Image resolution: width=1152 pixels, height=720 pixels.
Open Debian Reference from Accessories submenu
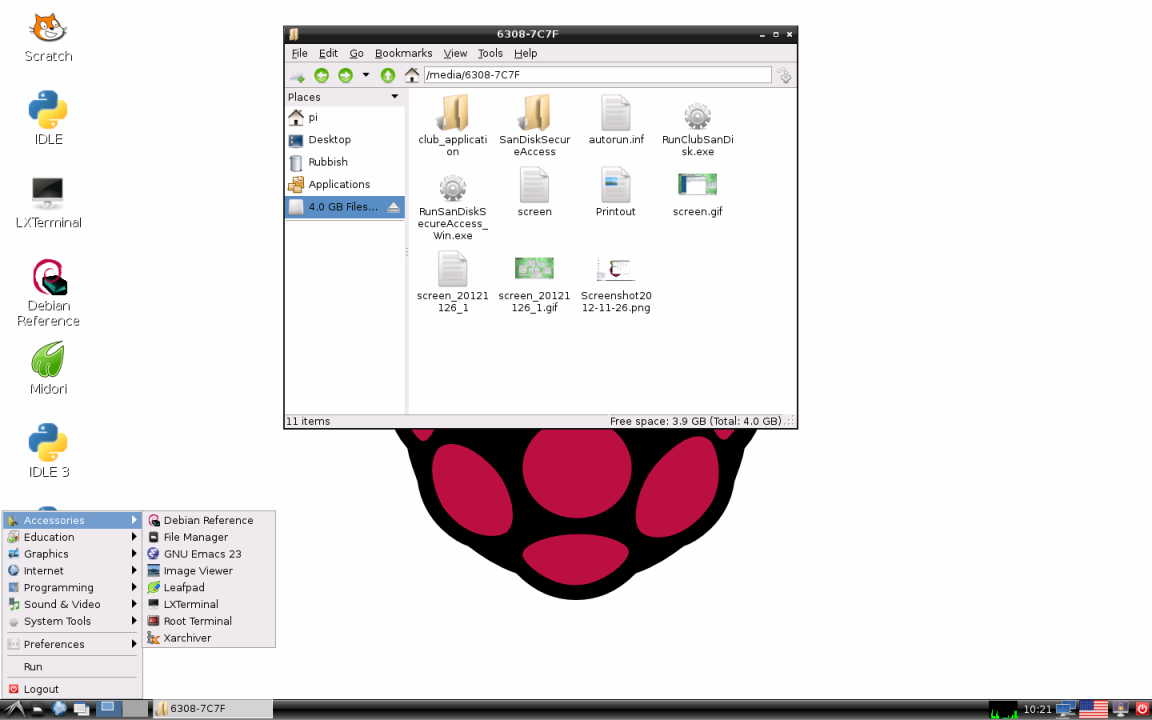point(209,520)
